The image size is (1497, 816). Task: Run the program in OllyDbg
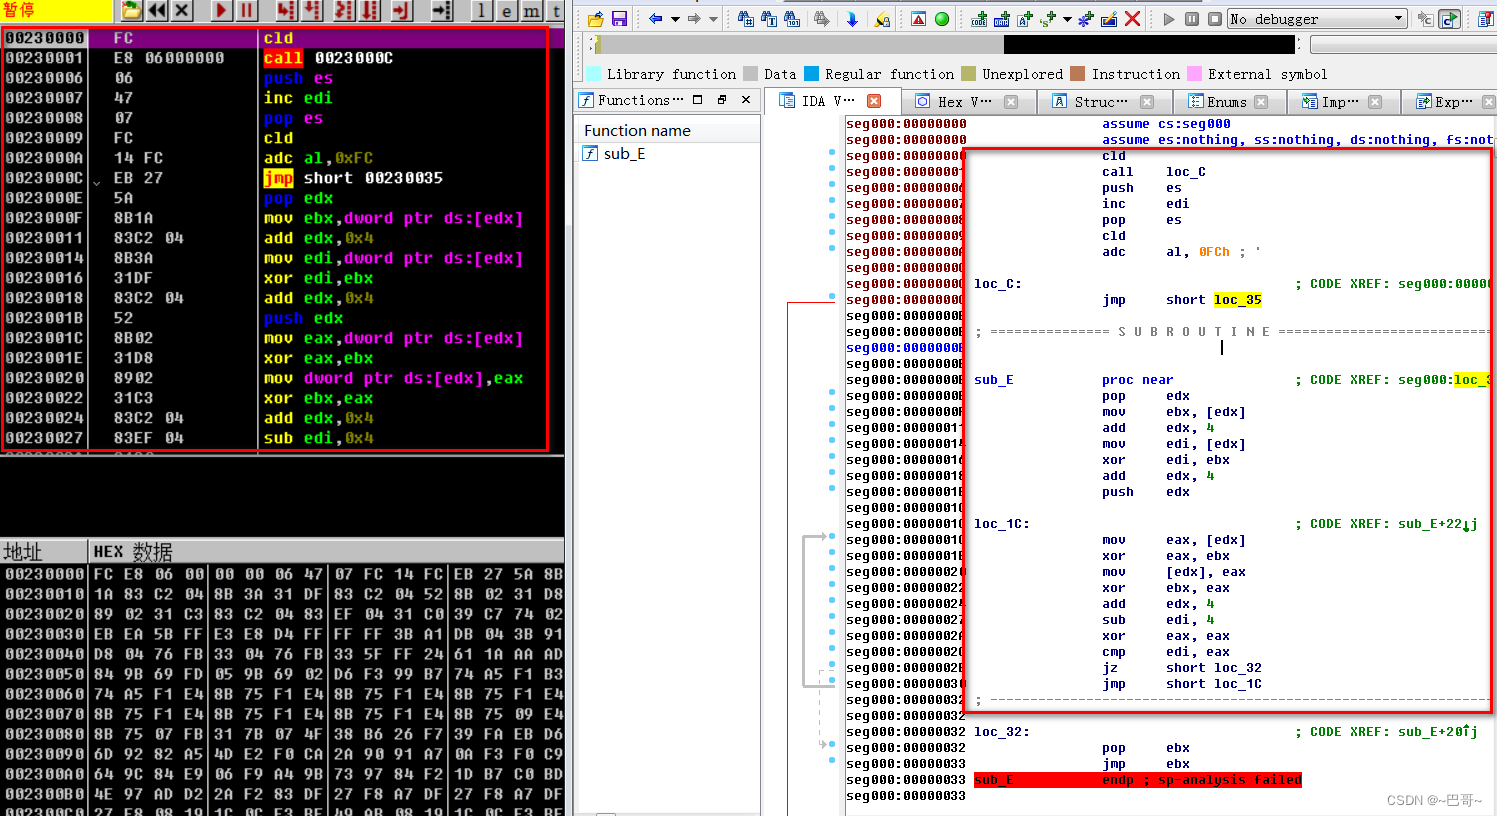pos(222,11)
